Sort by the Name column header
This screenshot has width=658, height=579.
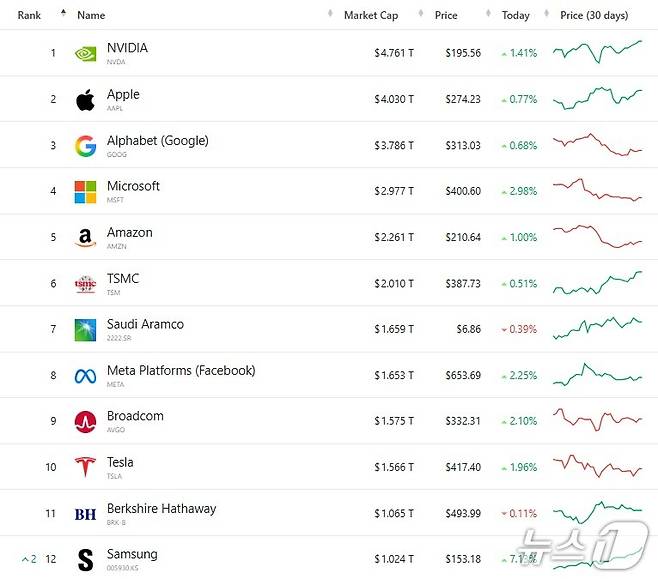pyautogui.click(x=91, y=15)
